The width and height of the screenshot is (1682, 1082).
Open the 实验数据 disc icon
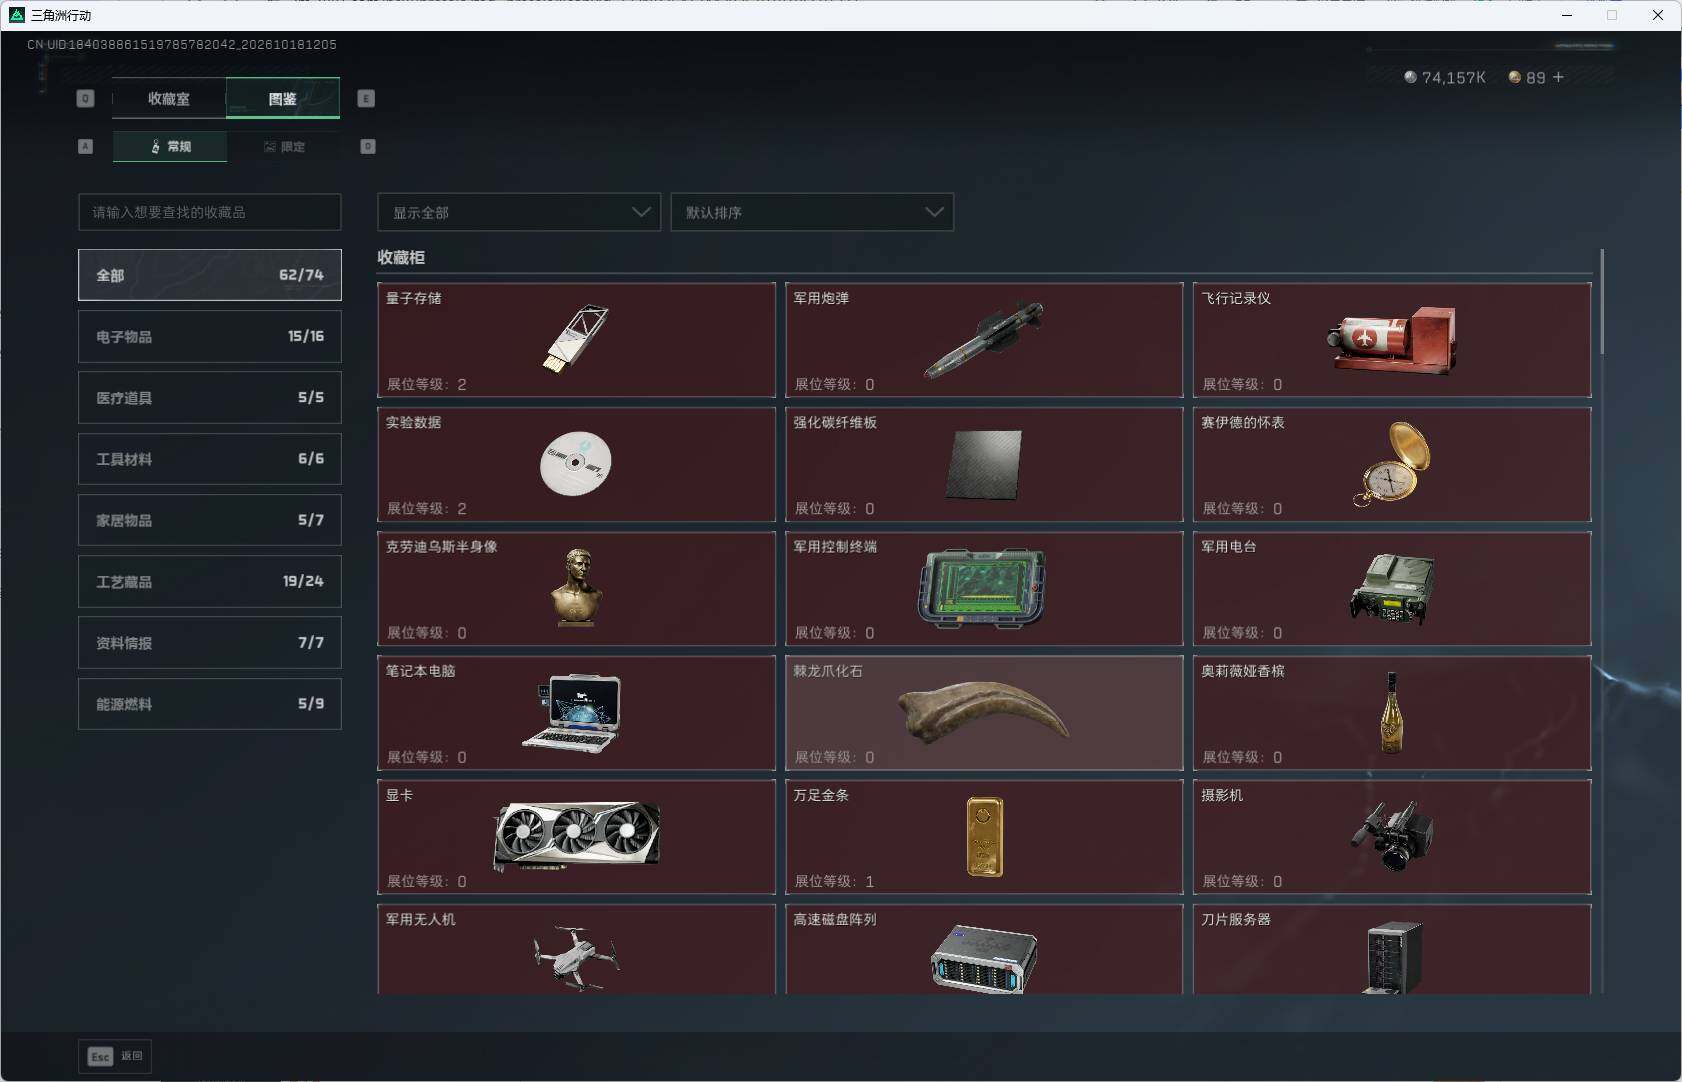coord(575,464)
